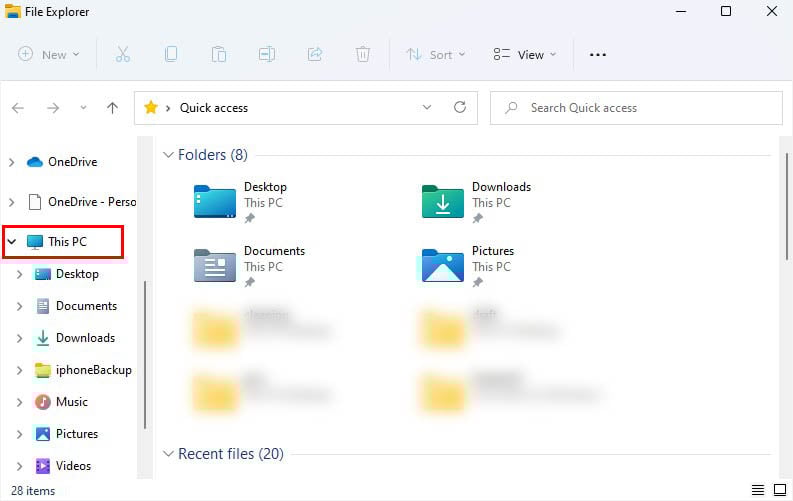793x501 pixels.
Task: Expand the OneDrive tree node
Action: click(12, 162)
